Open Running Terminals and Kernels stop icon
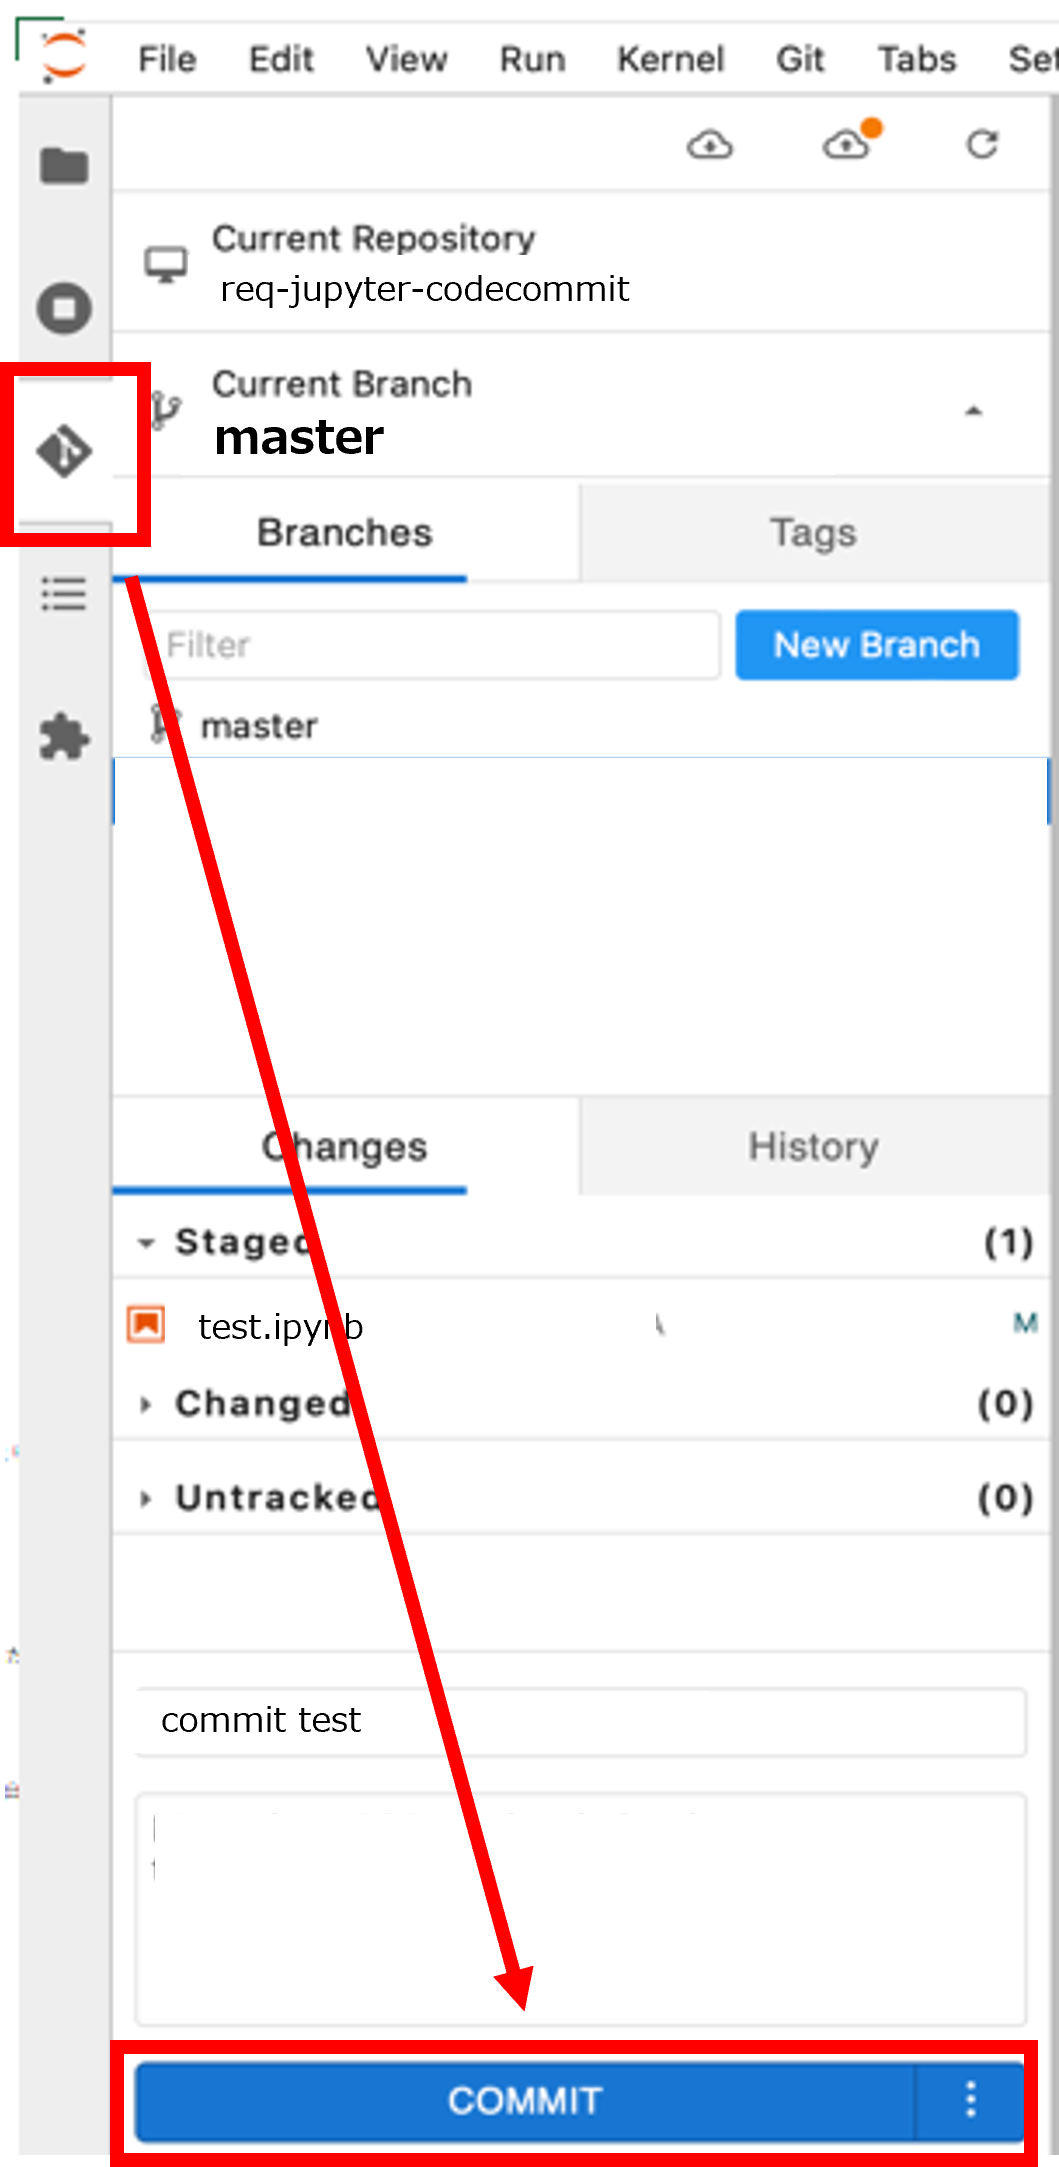The height and width of the screenshot is (2167, 1059). tap(64, 308)
